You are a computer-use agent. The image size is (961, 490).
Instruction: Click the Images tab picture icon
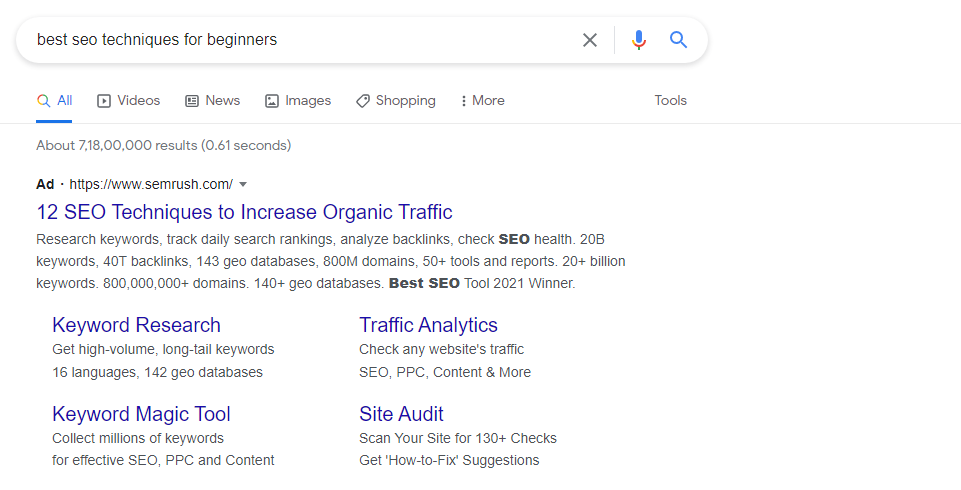[272, 101]
